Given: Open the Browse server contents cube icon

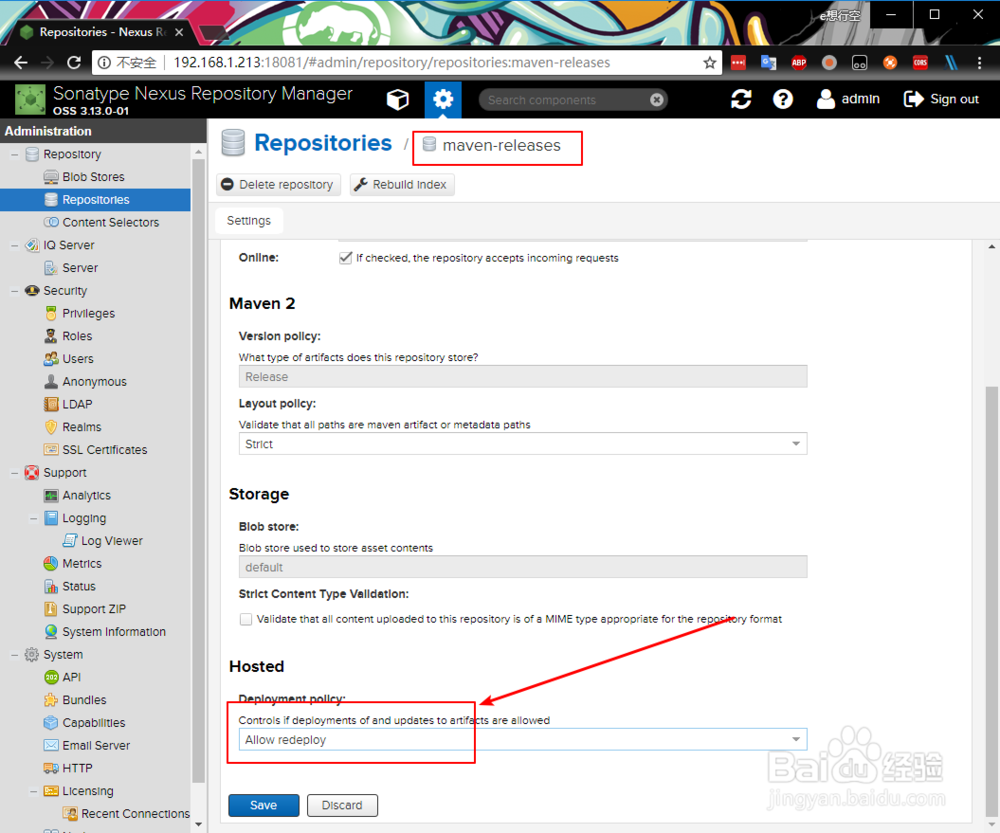Looking at the screenshot, I should (x=397, y=99).
